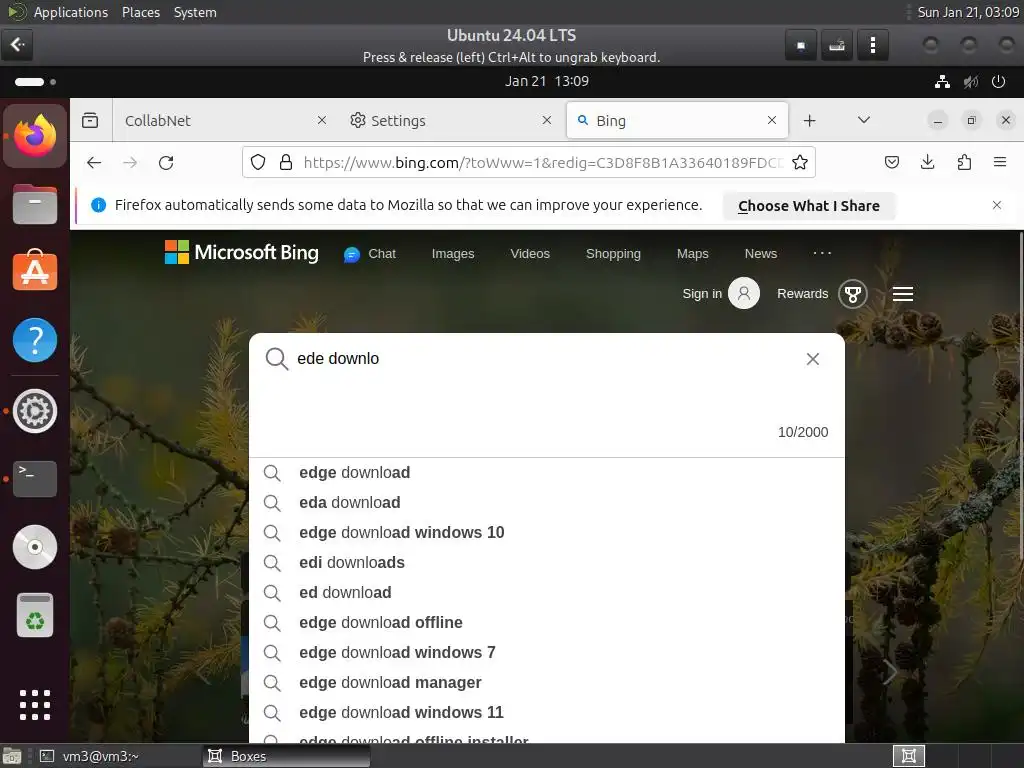Open the Applications menu
This screenshot has width=1024, height=768.
click(x=71, y=12)
